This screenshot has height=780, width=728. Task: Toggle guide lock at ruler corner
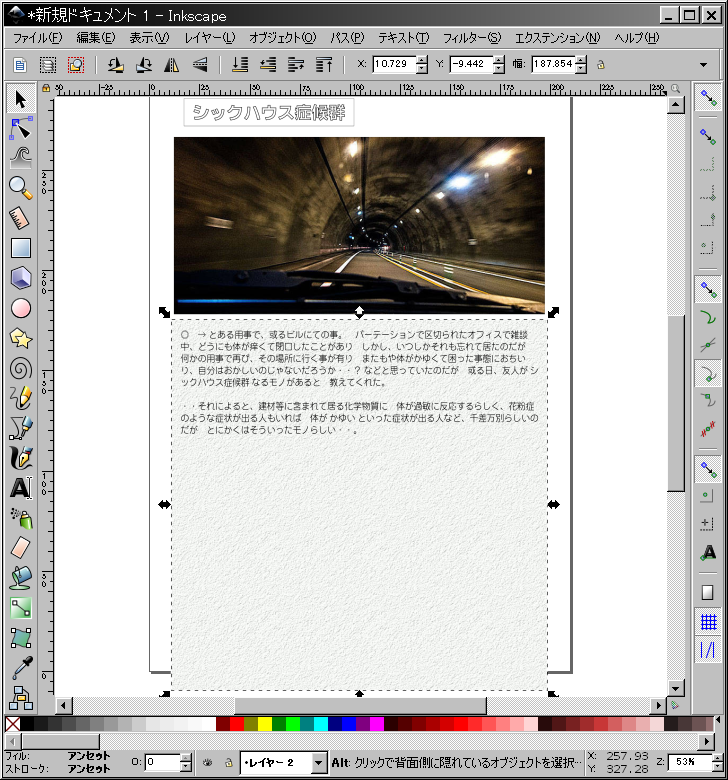[x=46, y=88]
